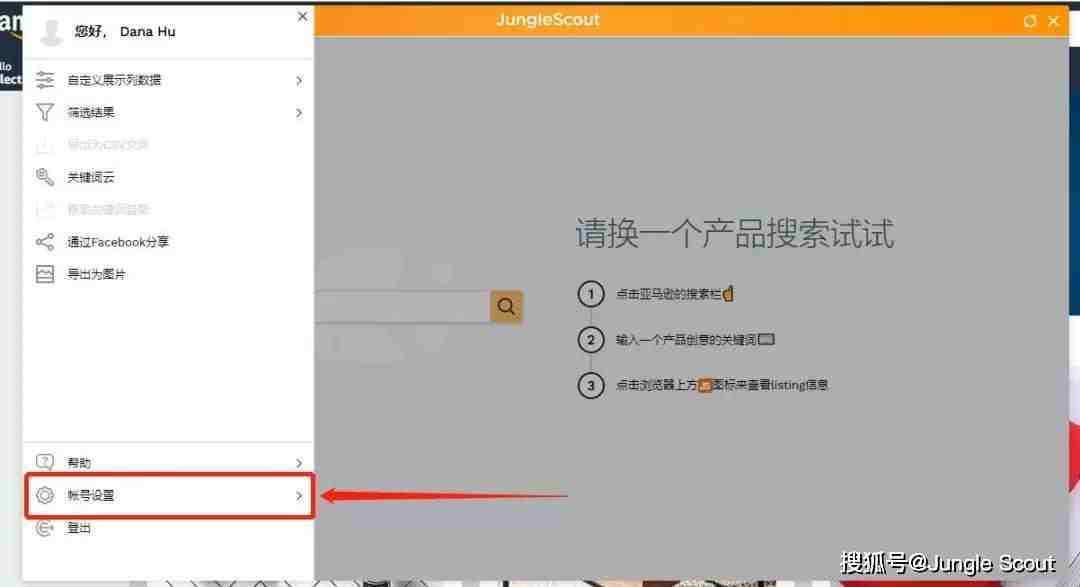Click the help question mark icon
This screenshot has width=1080, height=587.
pyautogui.click(x=45, y=462)
